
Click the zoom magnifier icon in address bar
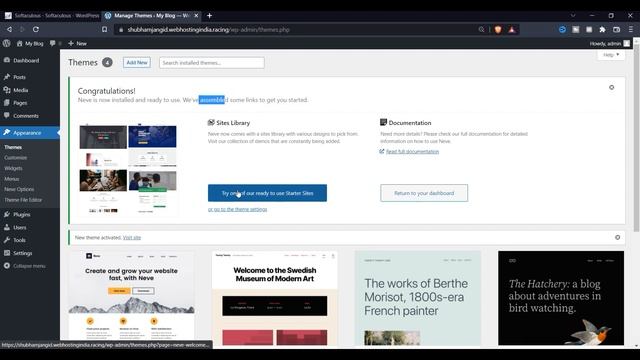click(x=482, y=29)
